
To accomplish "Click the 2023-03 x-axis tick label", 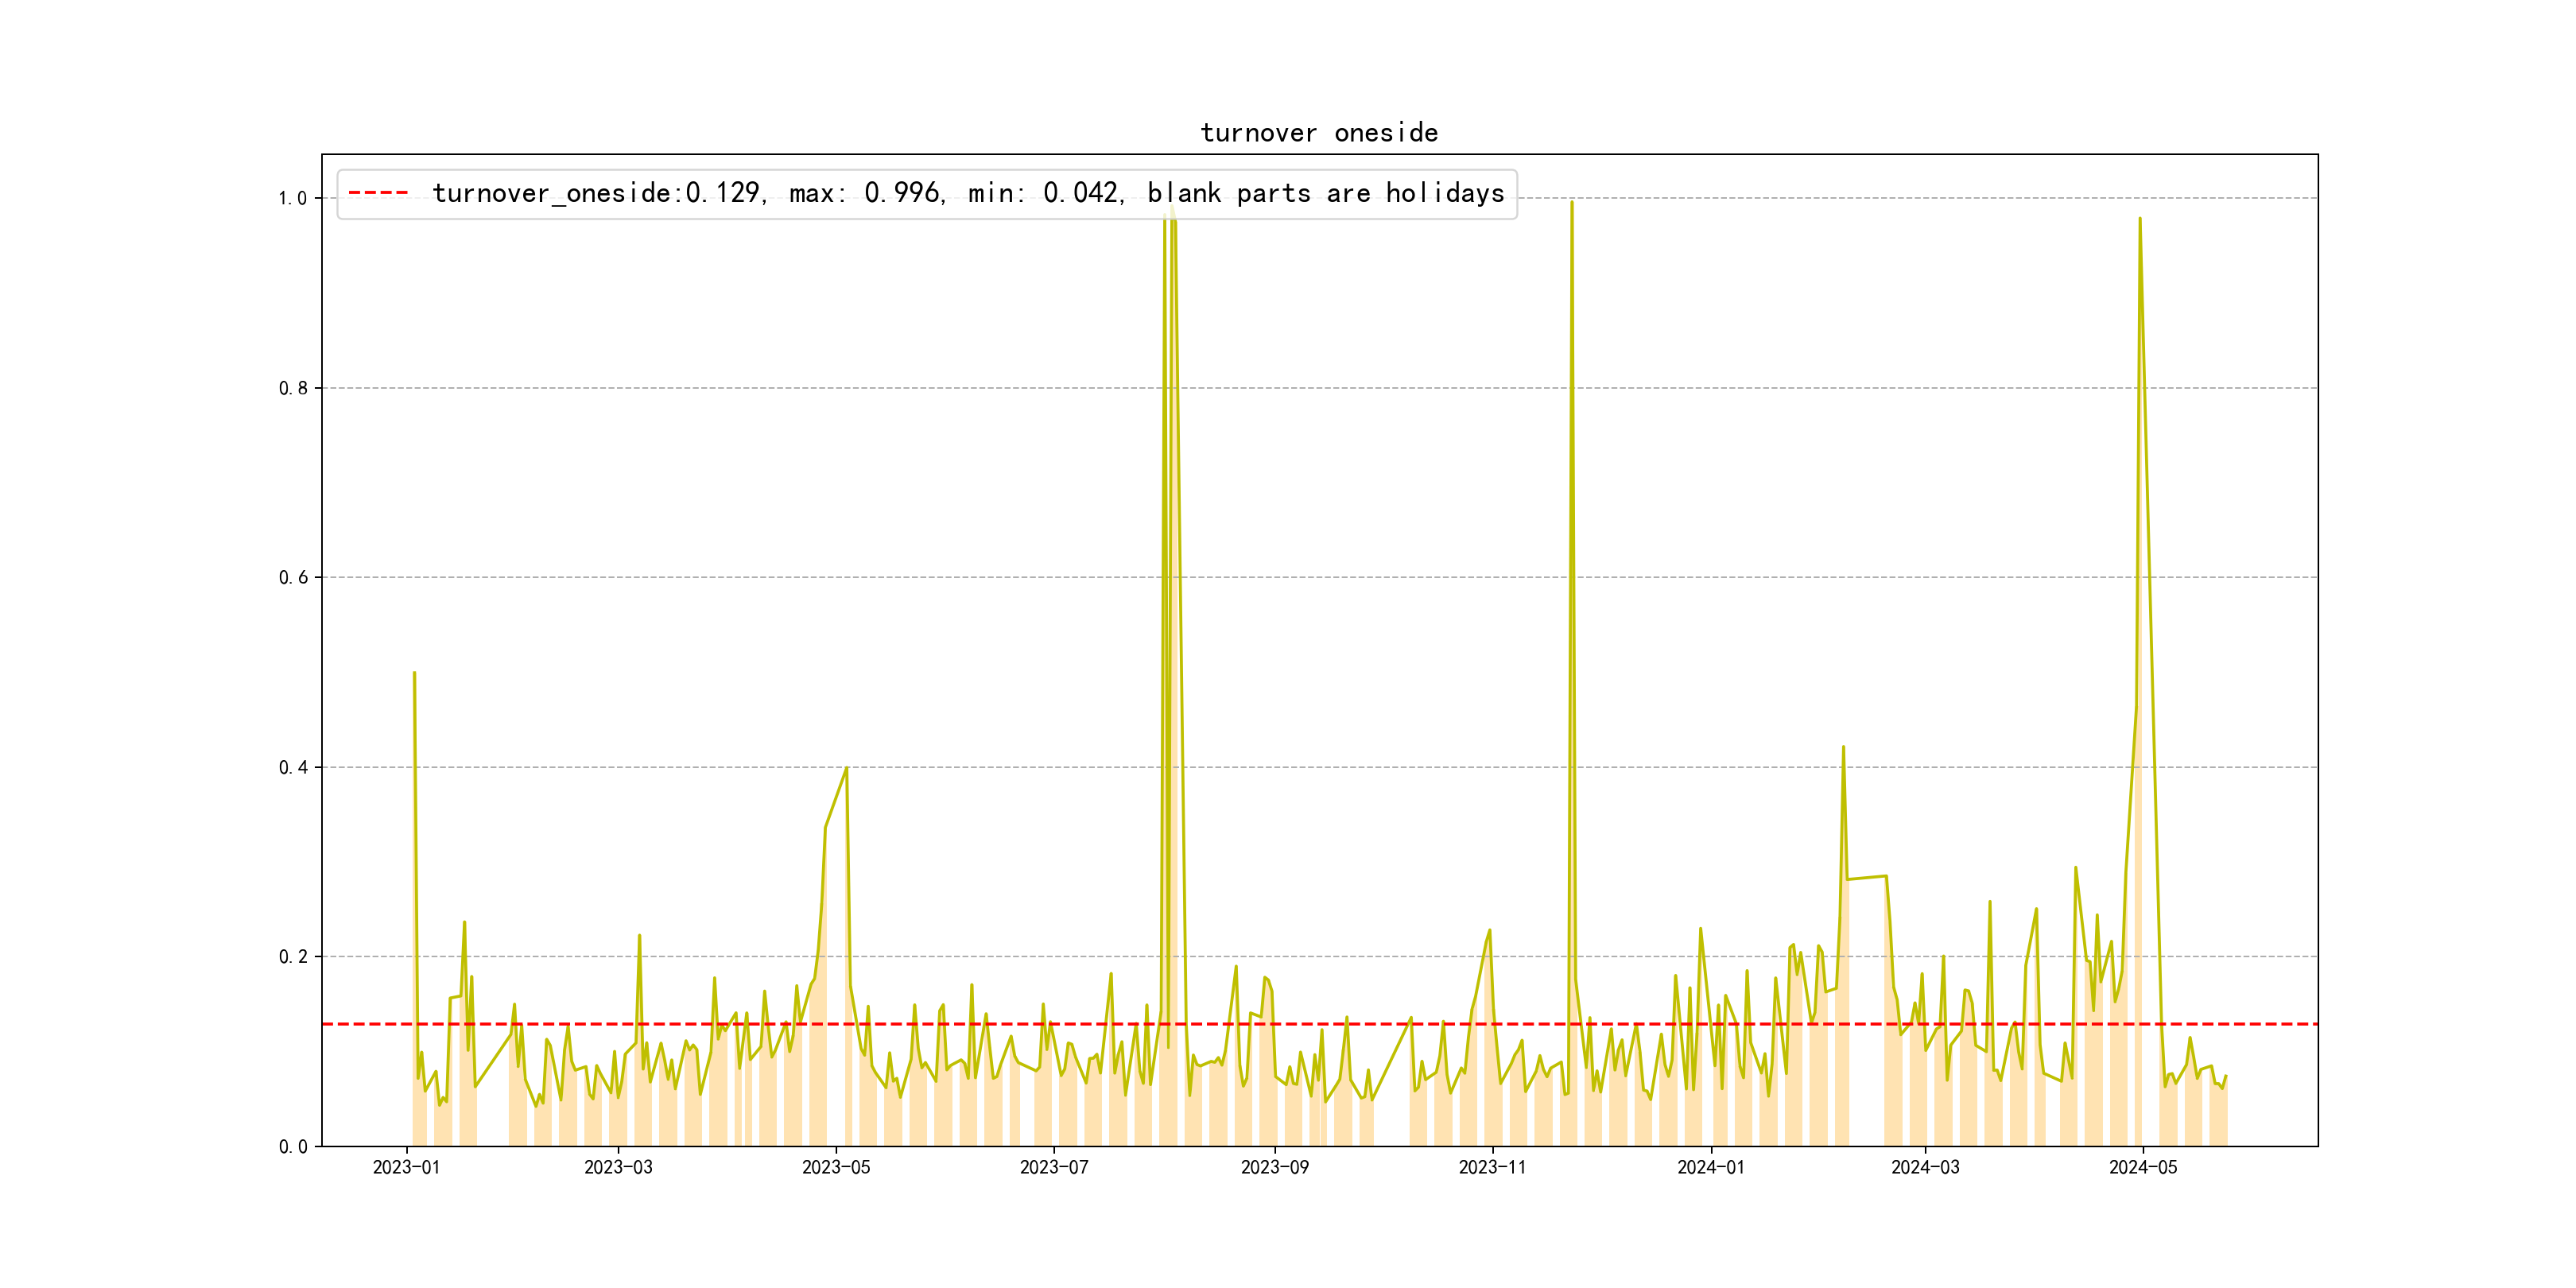I will (618, 1167).
